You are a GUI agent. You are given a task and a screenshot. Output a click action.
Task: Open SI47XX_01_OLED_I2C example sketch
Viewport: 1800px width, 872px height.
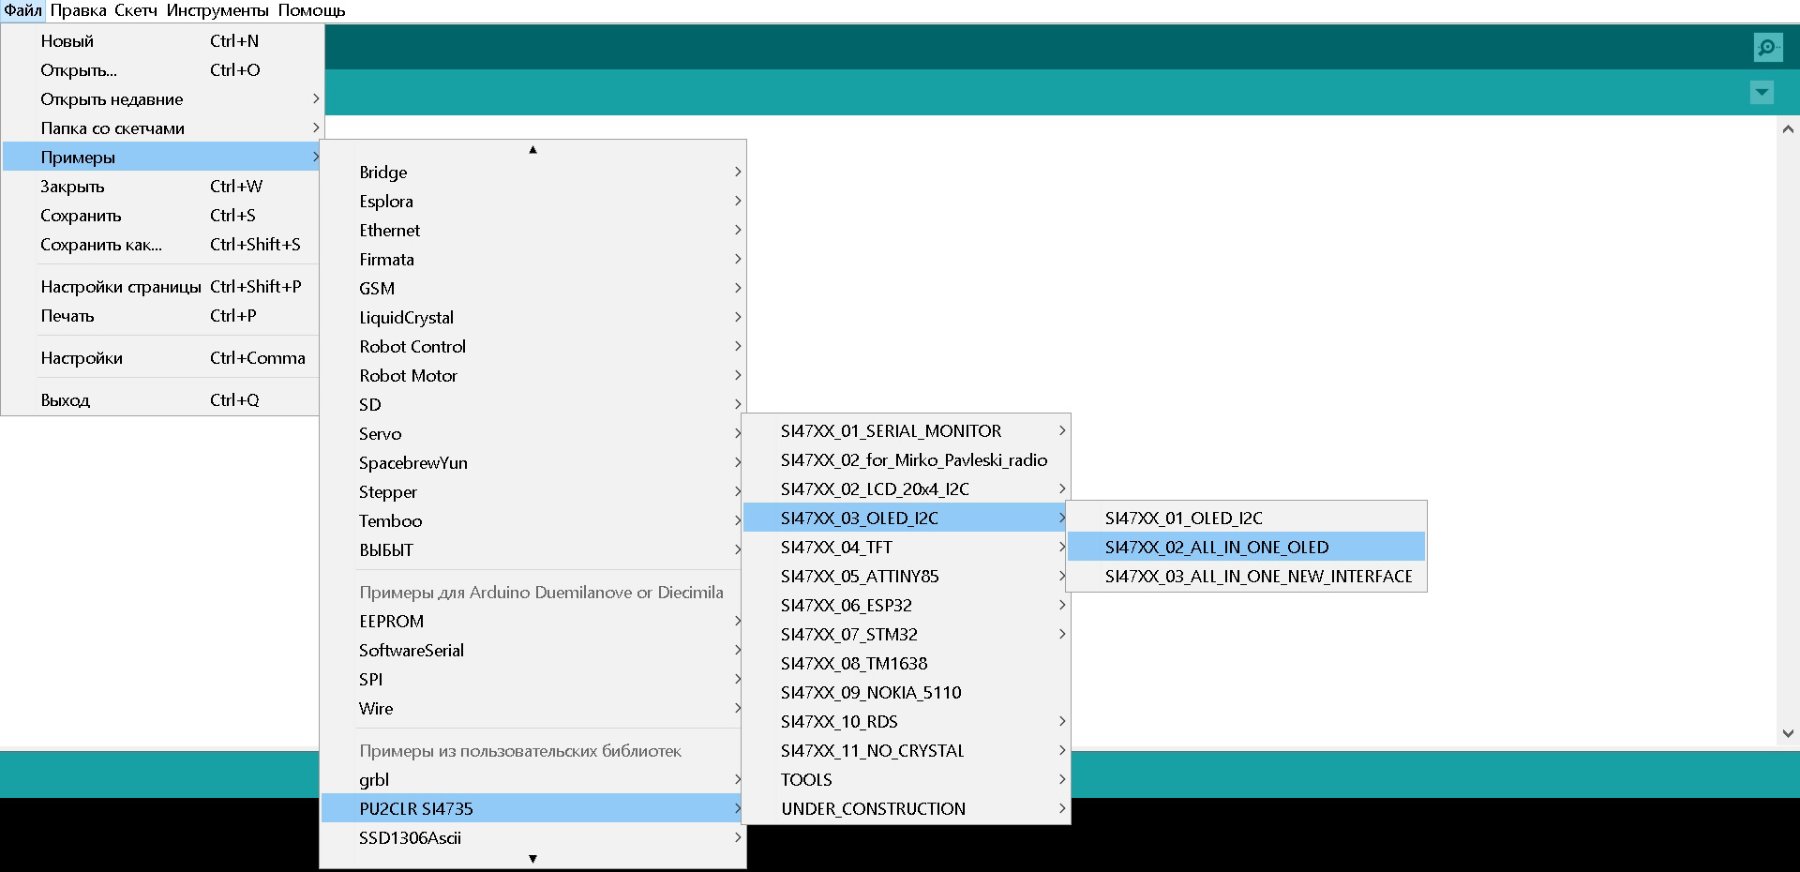coord(1183,518)
